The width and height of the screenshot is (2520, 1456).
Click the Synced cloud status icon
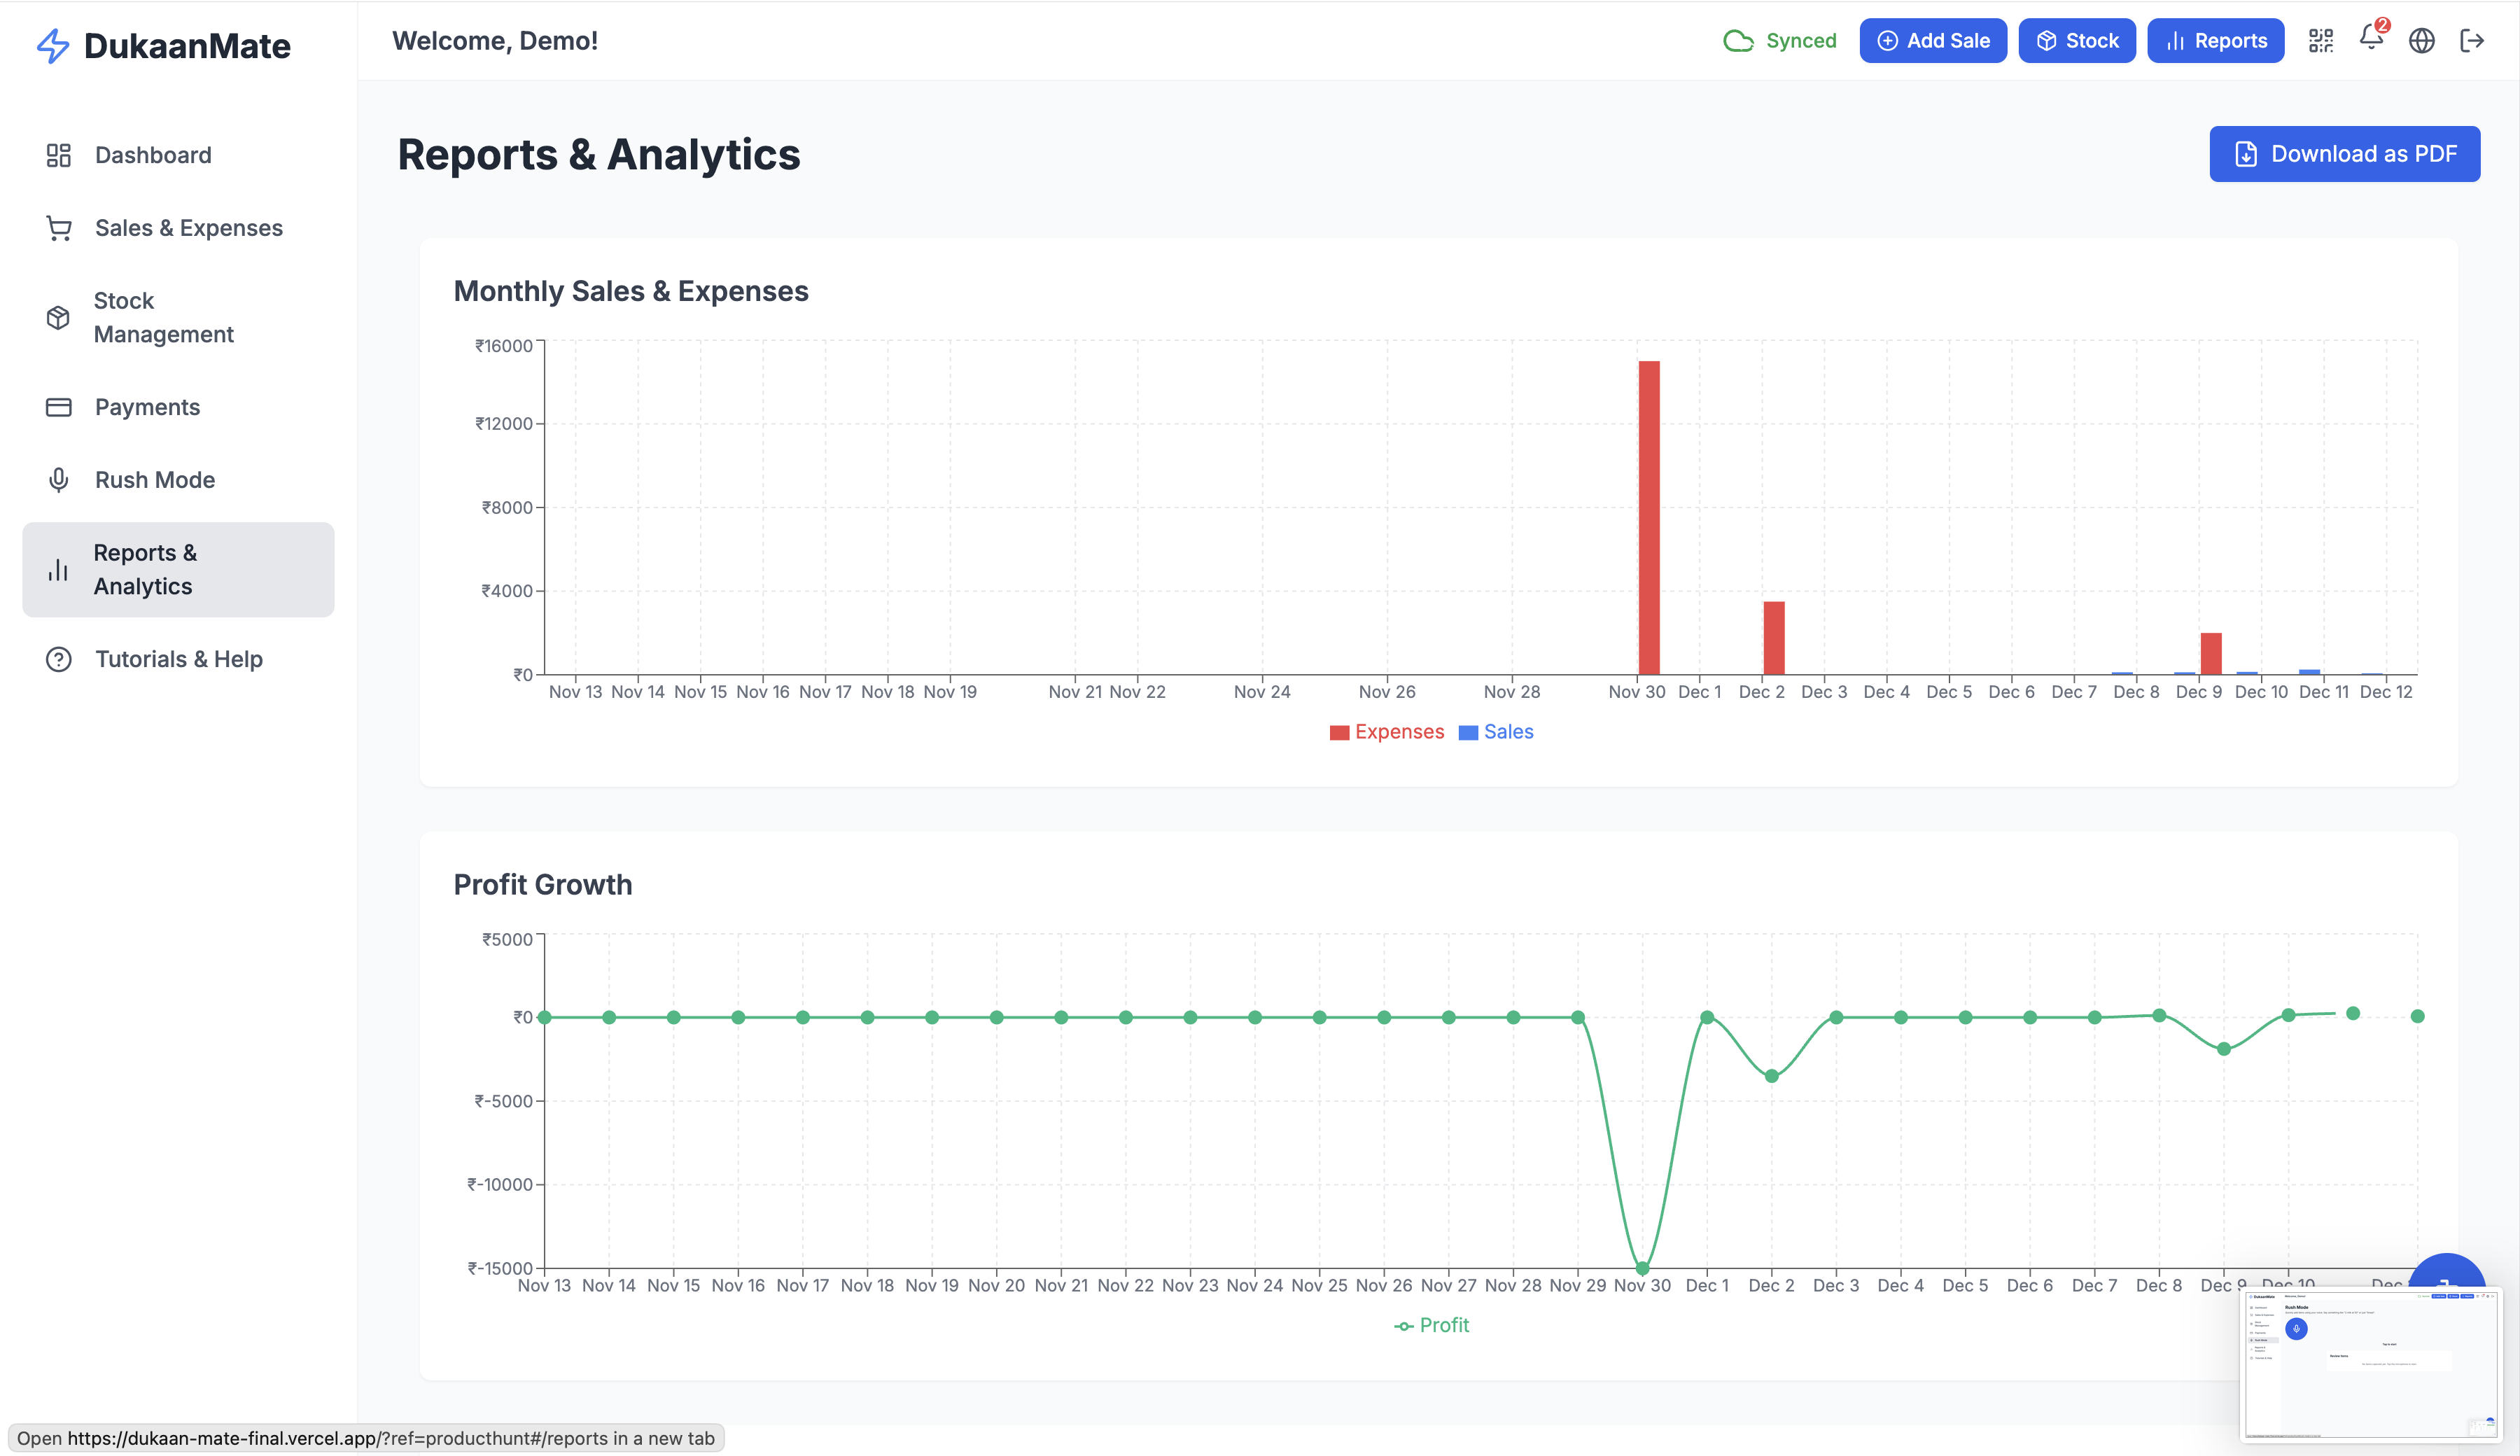[x=1738, y=41]
